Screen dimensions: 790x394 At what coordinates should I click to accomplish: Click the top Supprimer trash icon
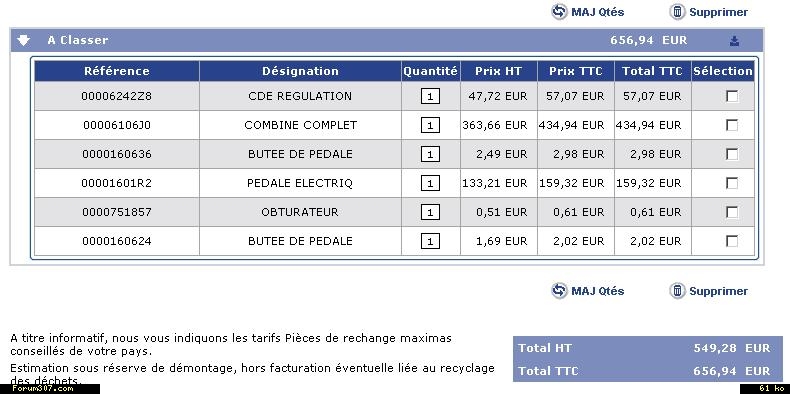click(677, 12)
